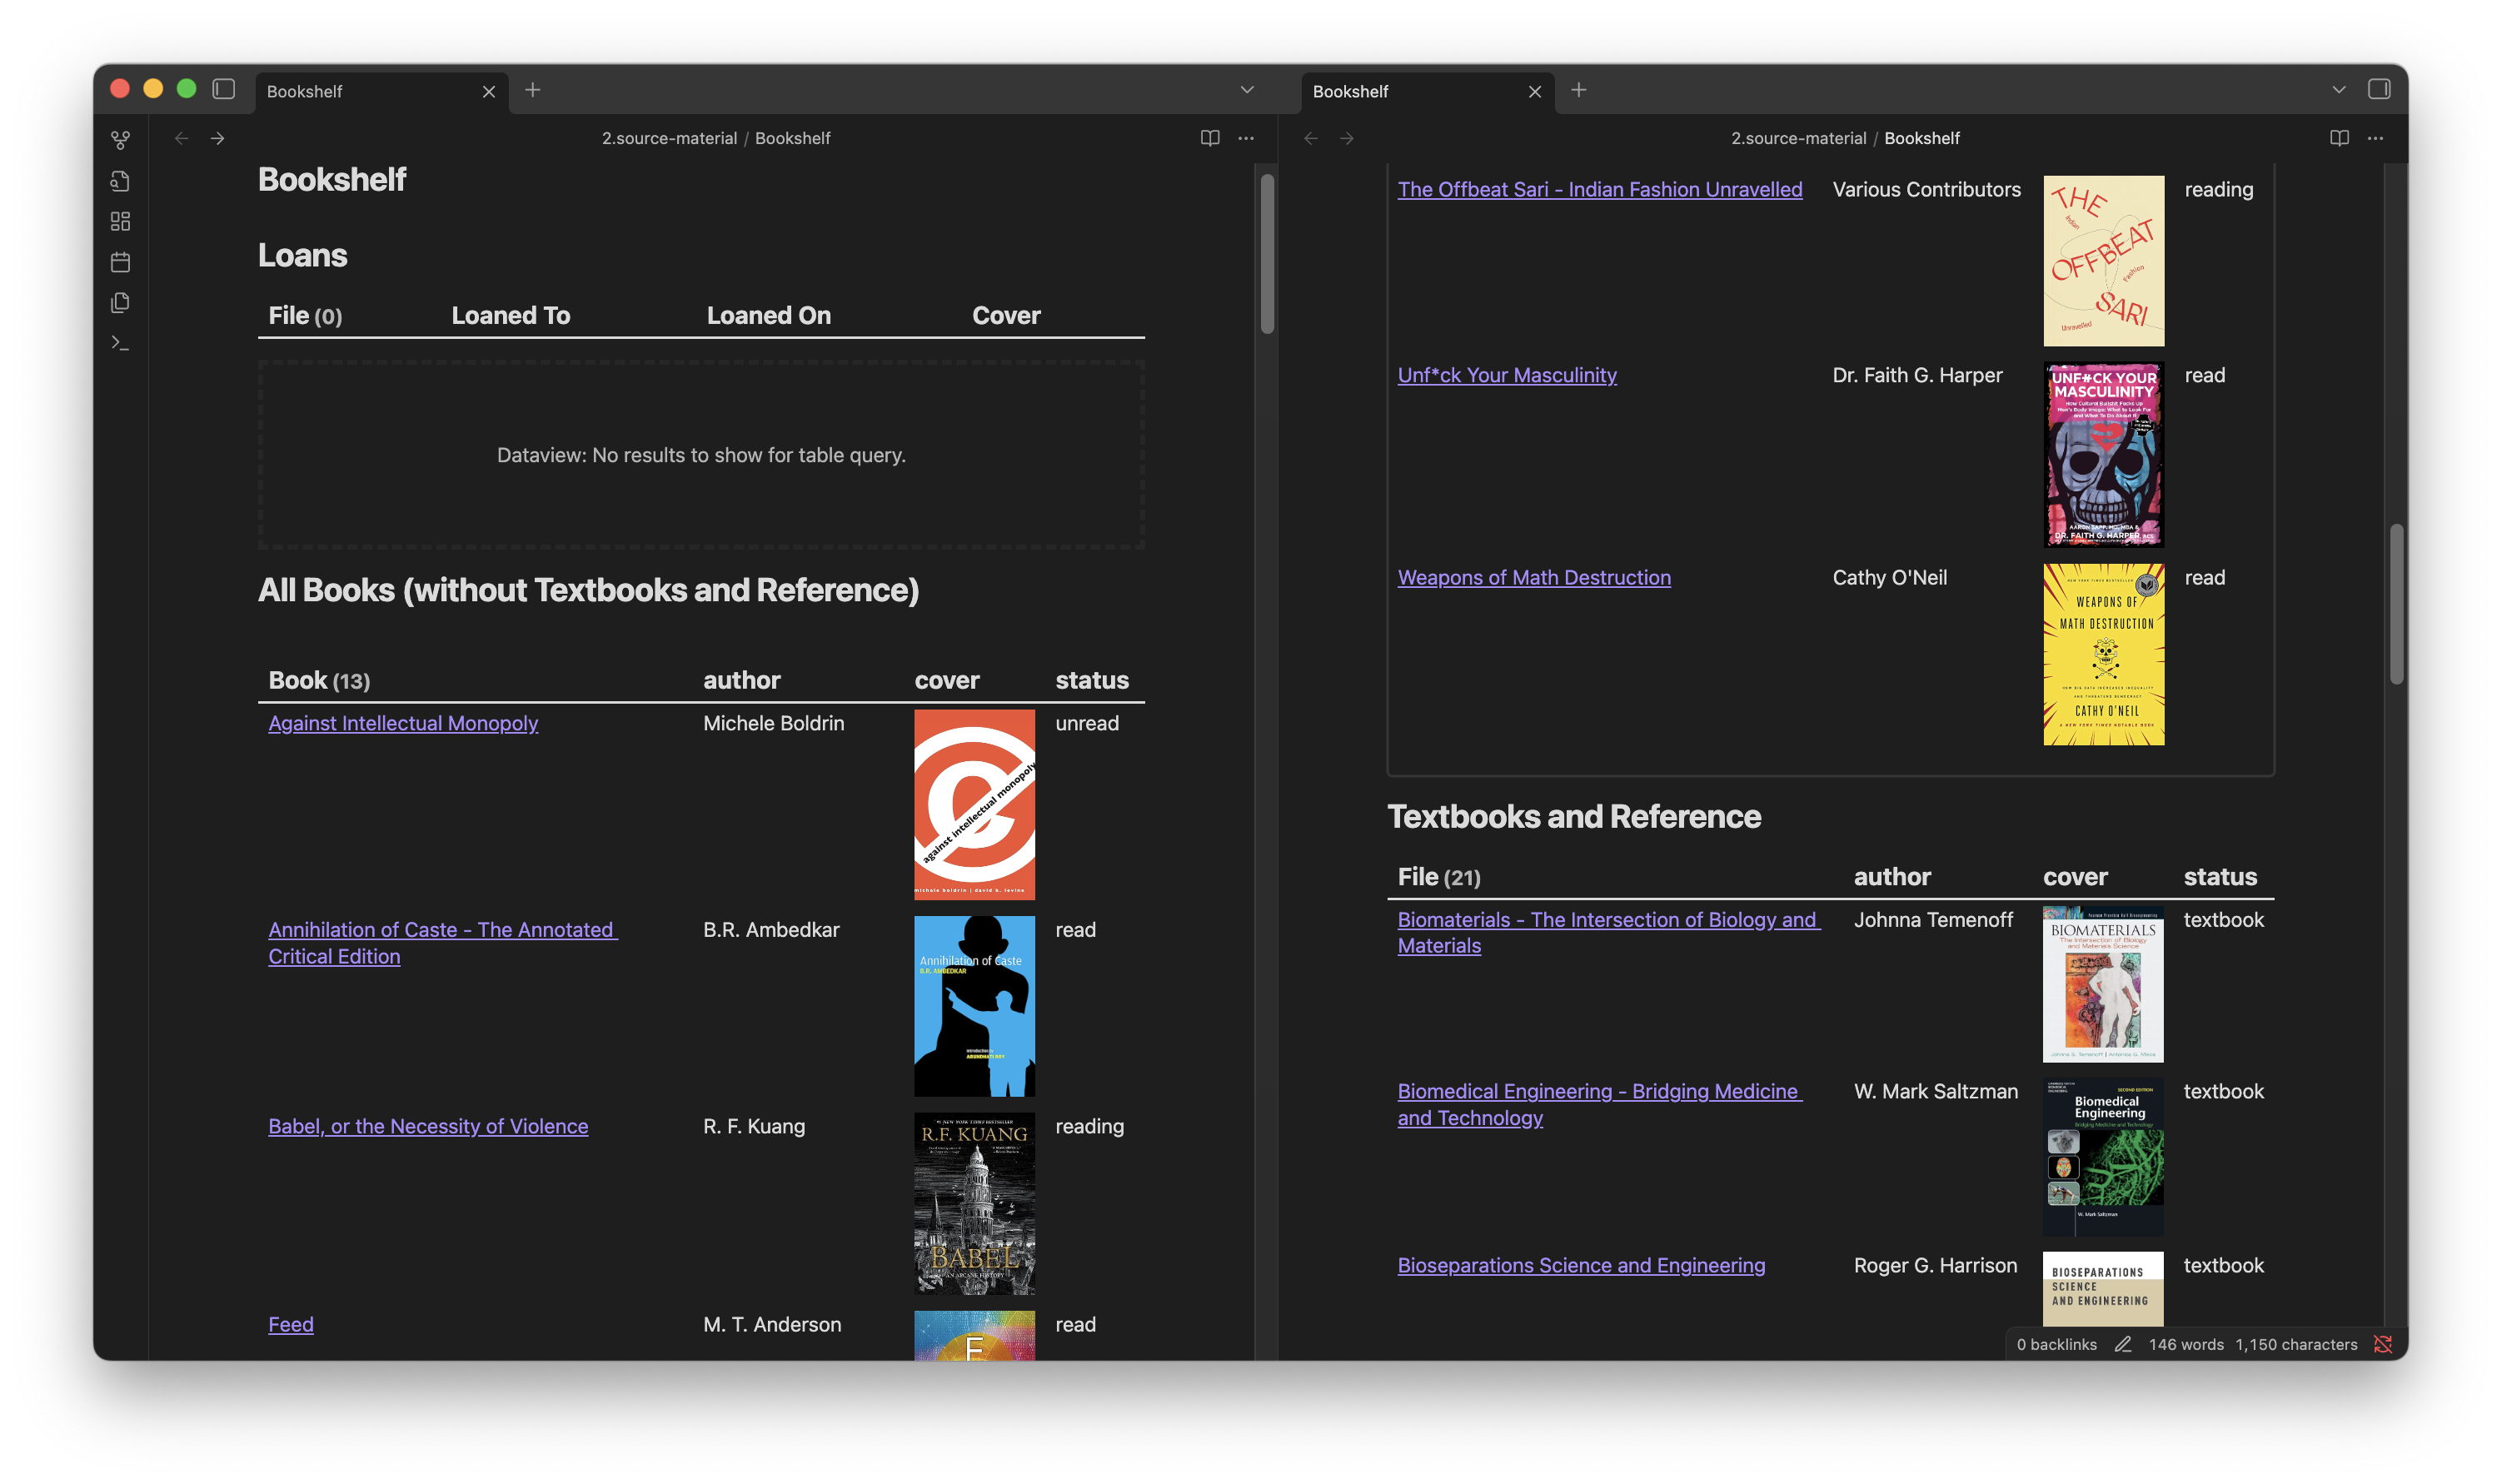Click the duplicate pages icon in the sidebar
Screen dimensions: 2502x1484
coord(120,302)
